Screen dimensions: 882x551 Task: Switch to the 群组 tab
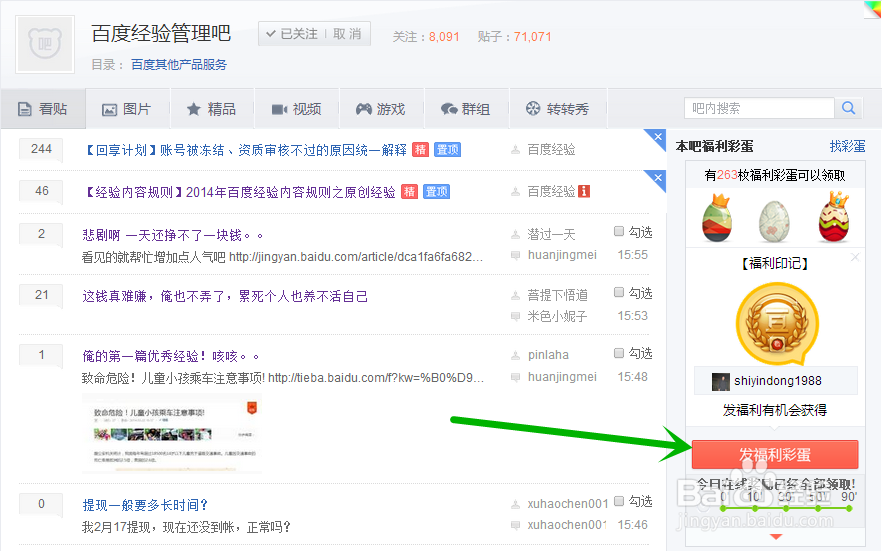pos(466,109)
